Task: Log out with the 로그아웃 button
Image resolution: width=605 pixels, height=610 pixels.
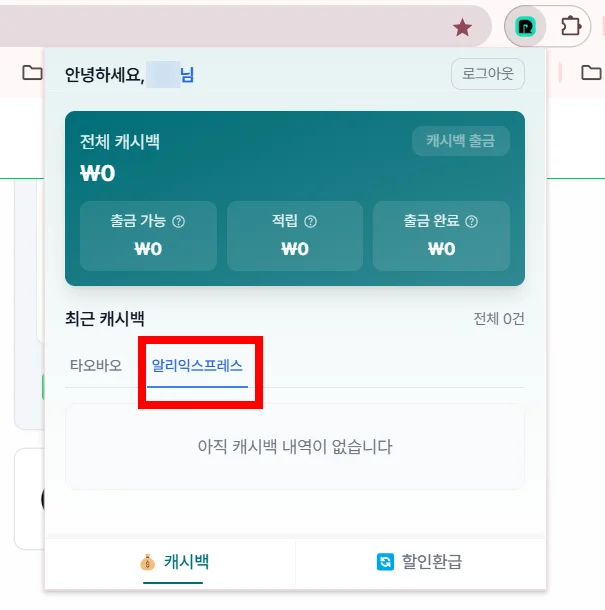Action: coord(488,74)
